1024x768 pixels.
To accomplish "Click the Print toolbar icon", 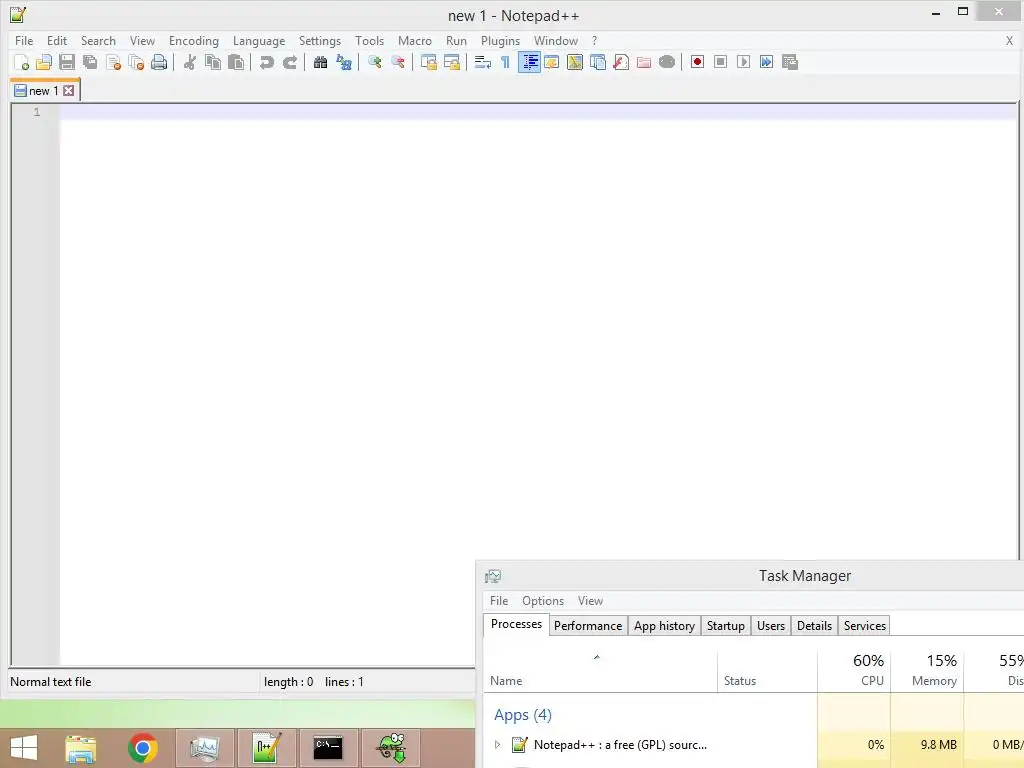I will (159, 62).
